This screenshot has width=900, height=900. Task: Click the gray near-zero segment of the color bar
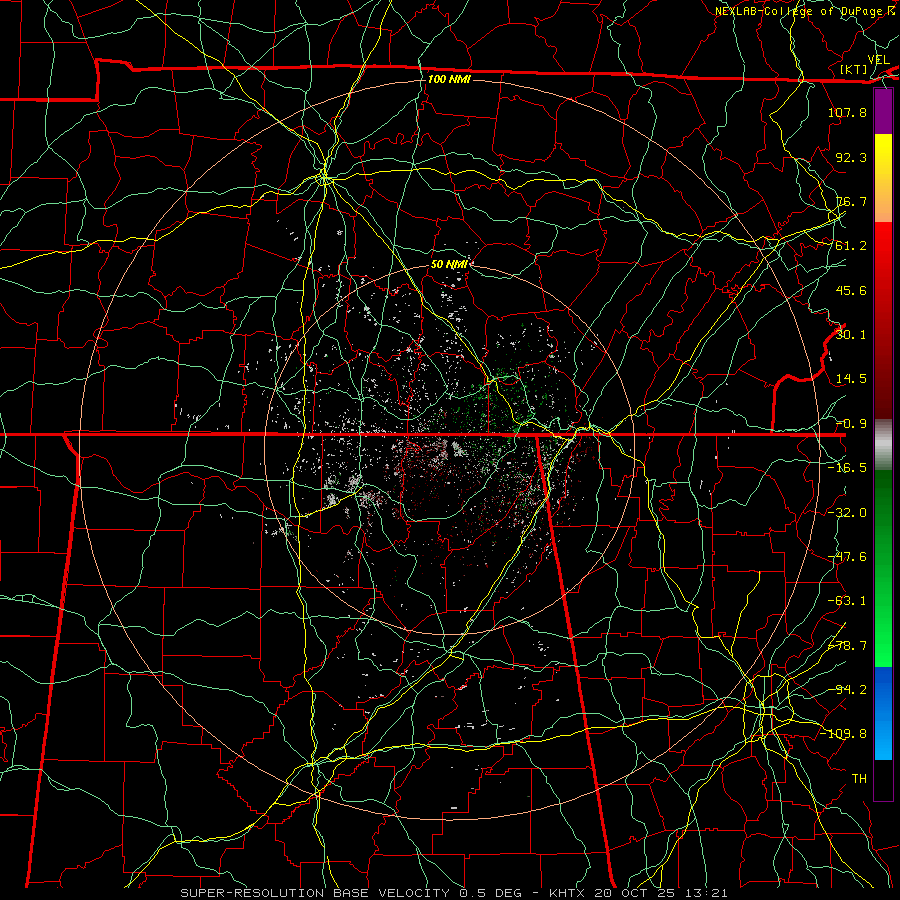pyautogui.click(x=883, y=445)
